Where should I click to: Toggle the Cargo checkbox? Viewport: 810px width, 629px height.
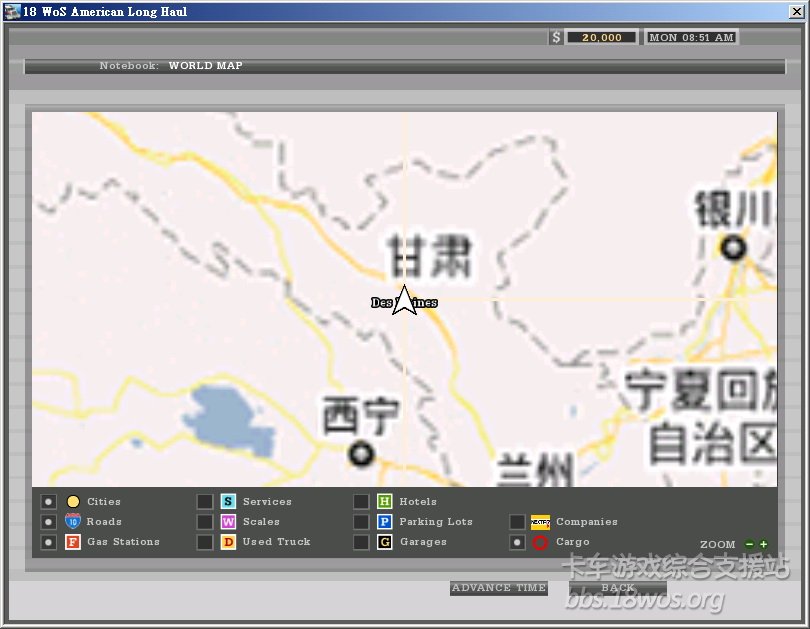[517, 542]
